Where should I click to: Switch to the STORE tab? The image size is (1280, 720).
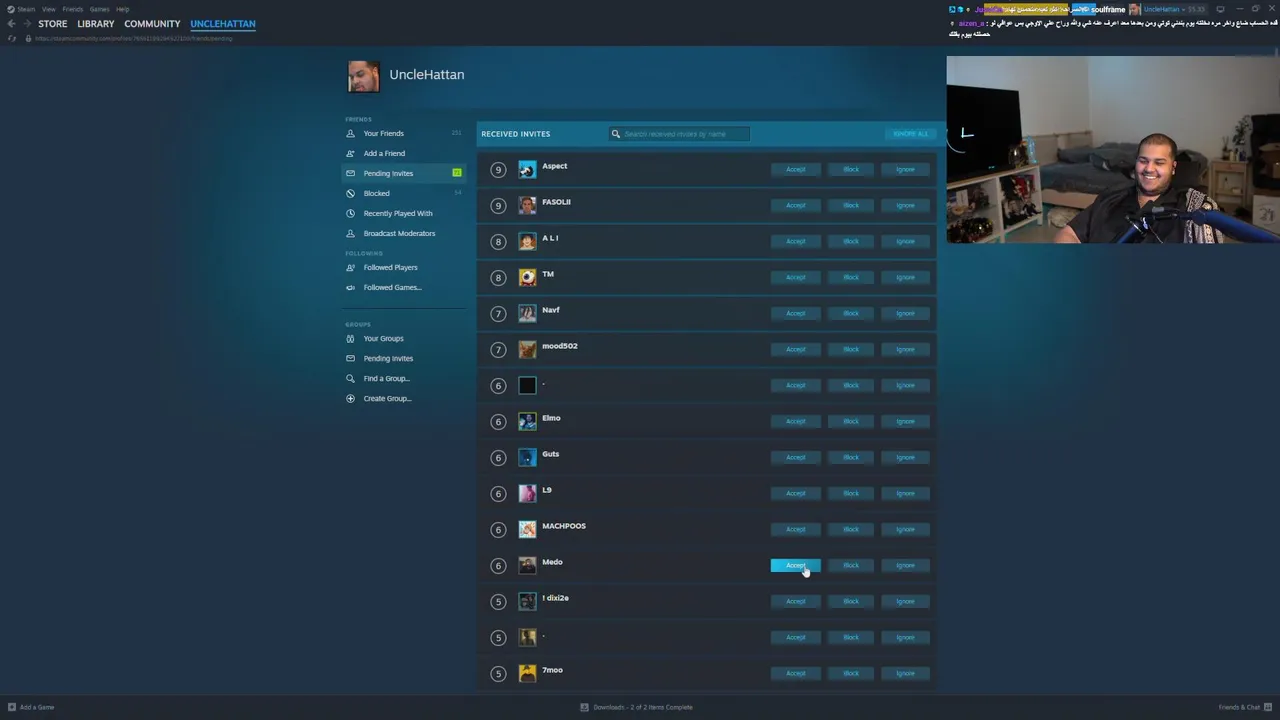point(53,23)
